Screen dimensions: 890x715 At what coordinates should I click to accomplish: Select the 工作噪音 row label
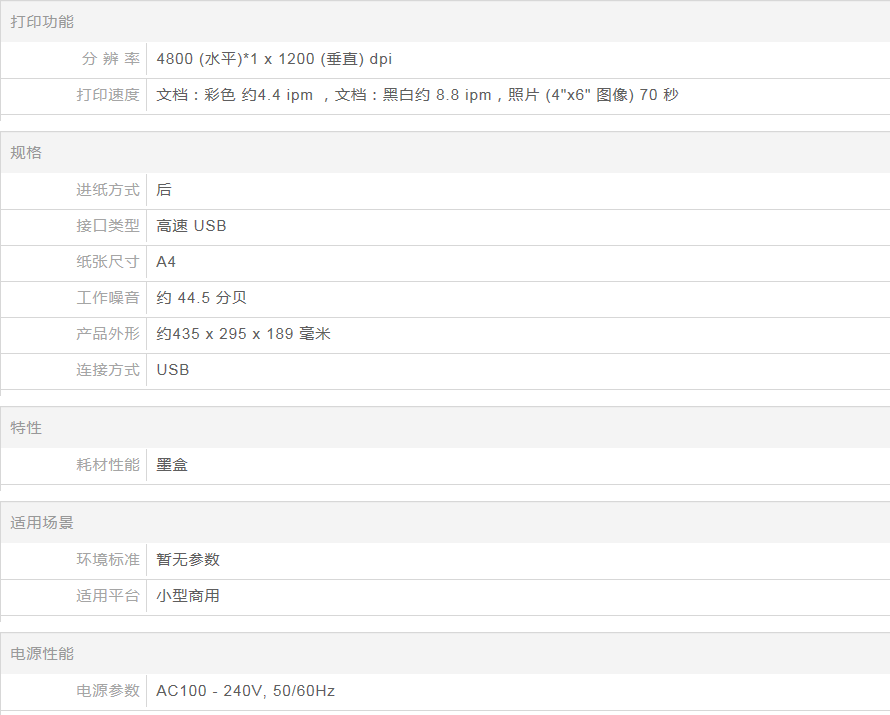tap(108, 298)
